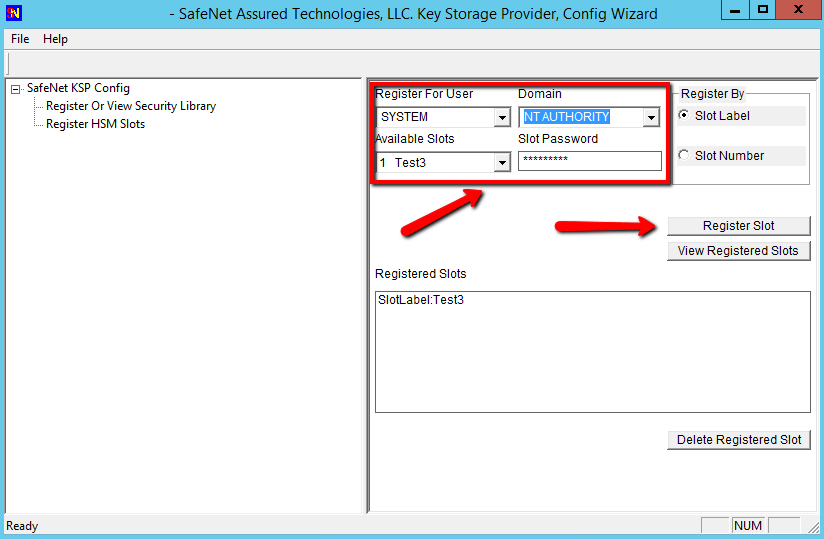Select SlotLabel:Test3 in Registered Slots list

click(421, 300)
